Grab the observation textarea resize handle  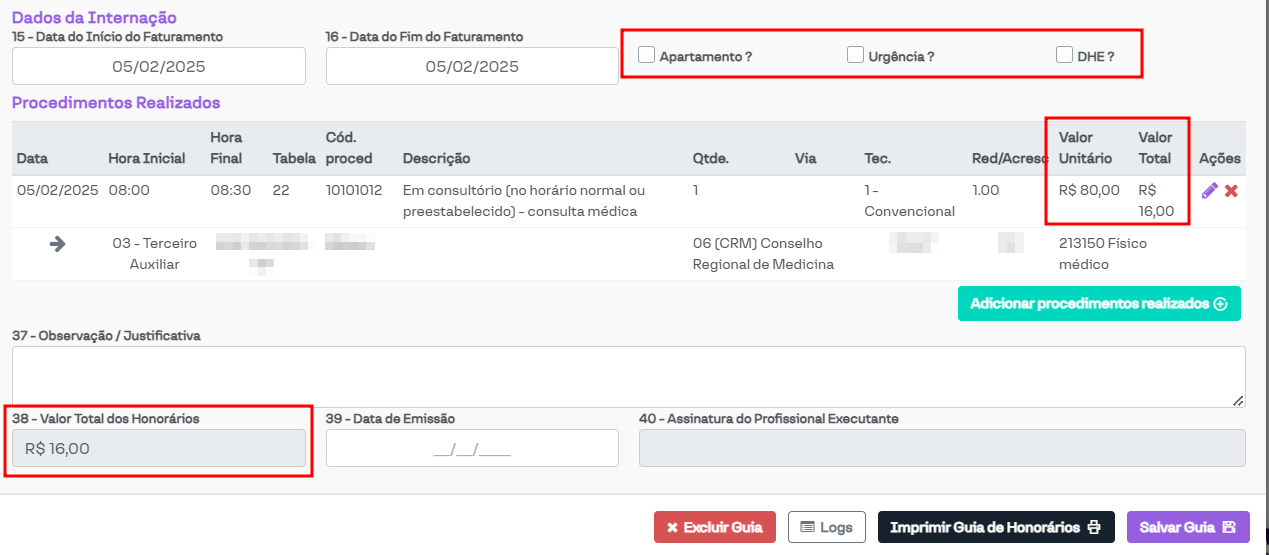1238,400
